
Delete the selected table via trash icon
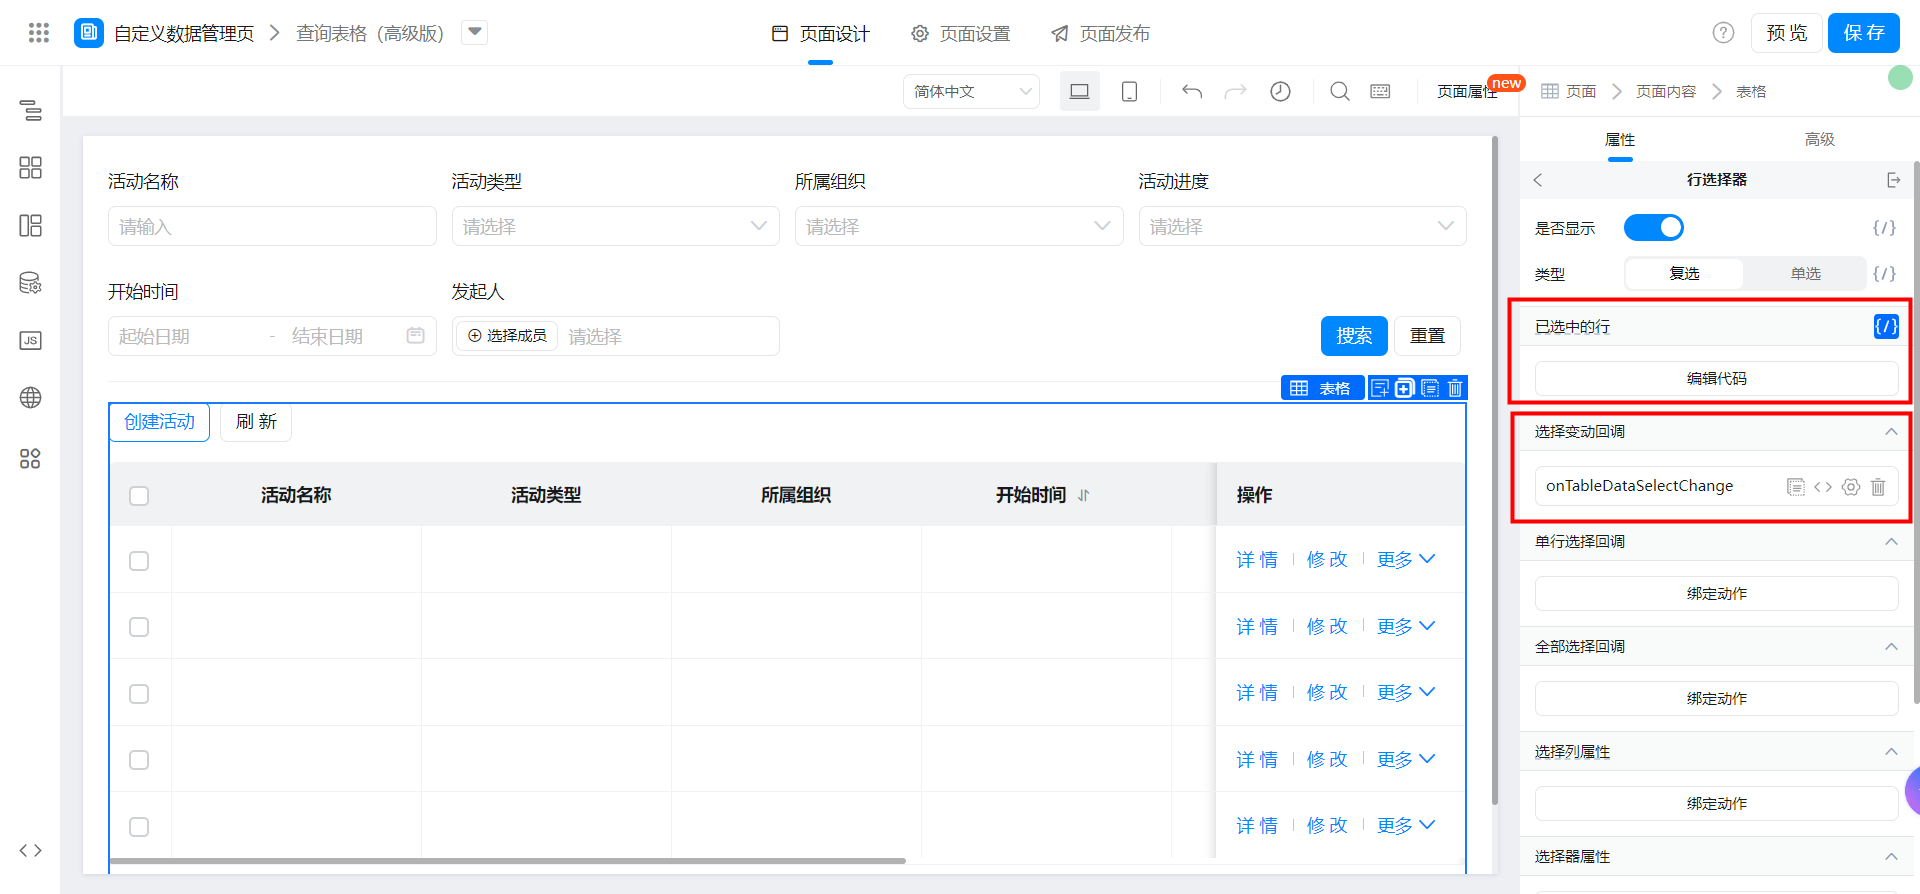pyautogui.click(x=1455, y=388)
